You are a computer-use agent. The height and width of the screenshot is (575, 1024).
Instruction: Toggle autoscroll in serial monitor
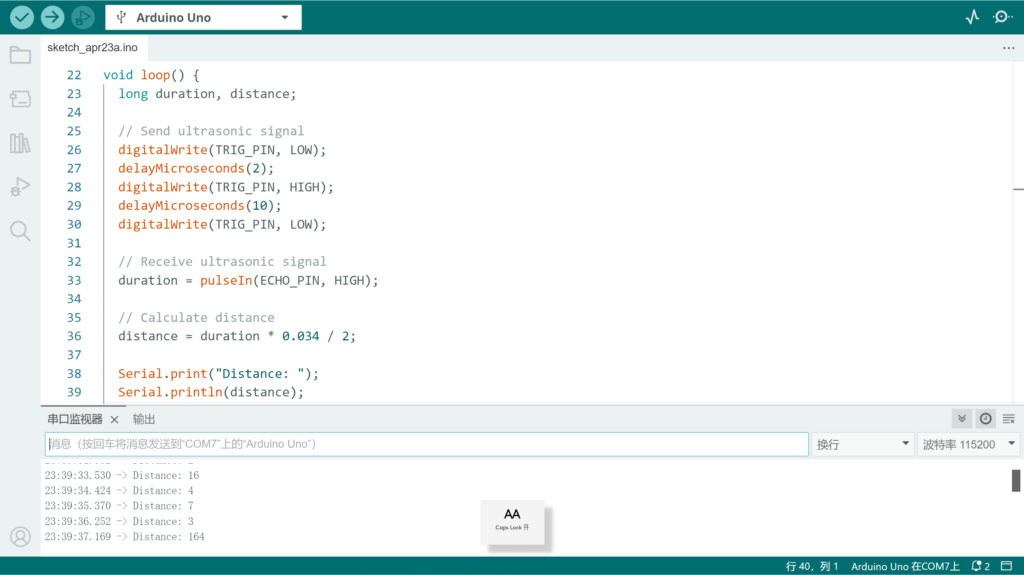pyautogui.click(x=962, y=419)
